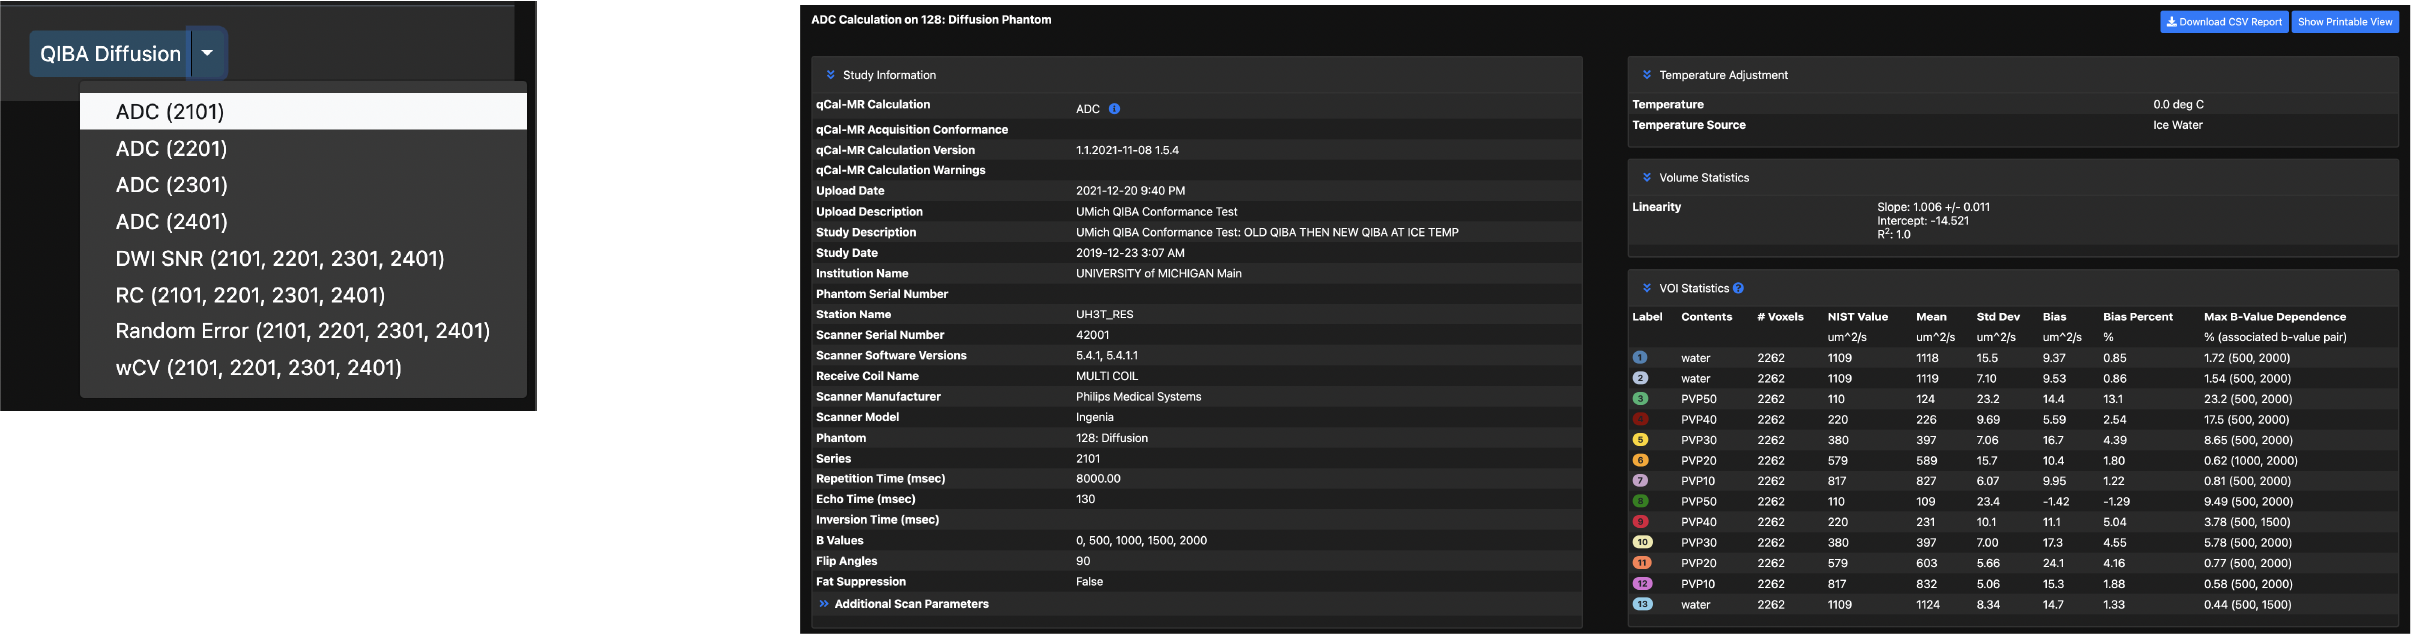Click the QIBA Diffusion button

click(110, 54)
